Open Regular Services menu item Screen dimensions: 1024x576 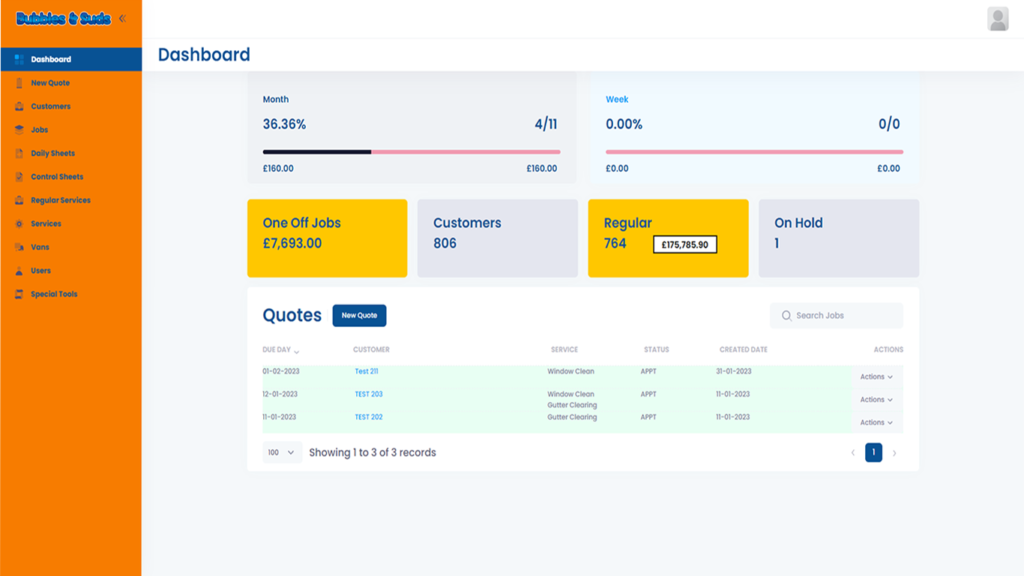60,200
